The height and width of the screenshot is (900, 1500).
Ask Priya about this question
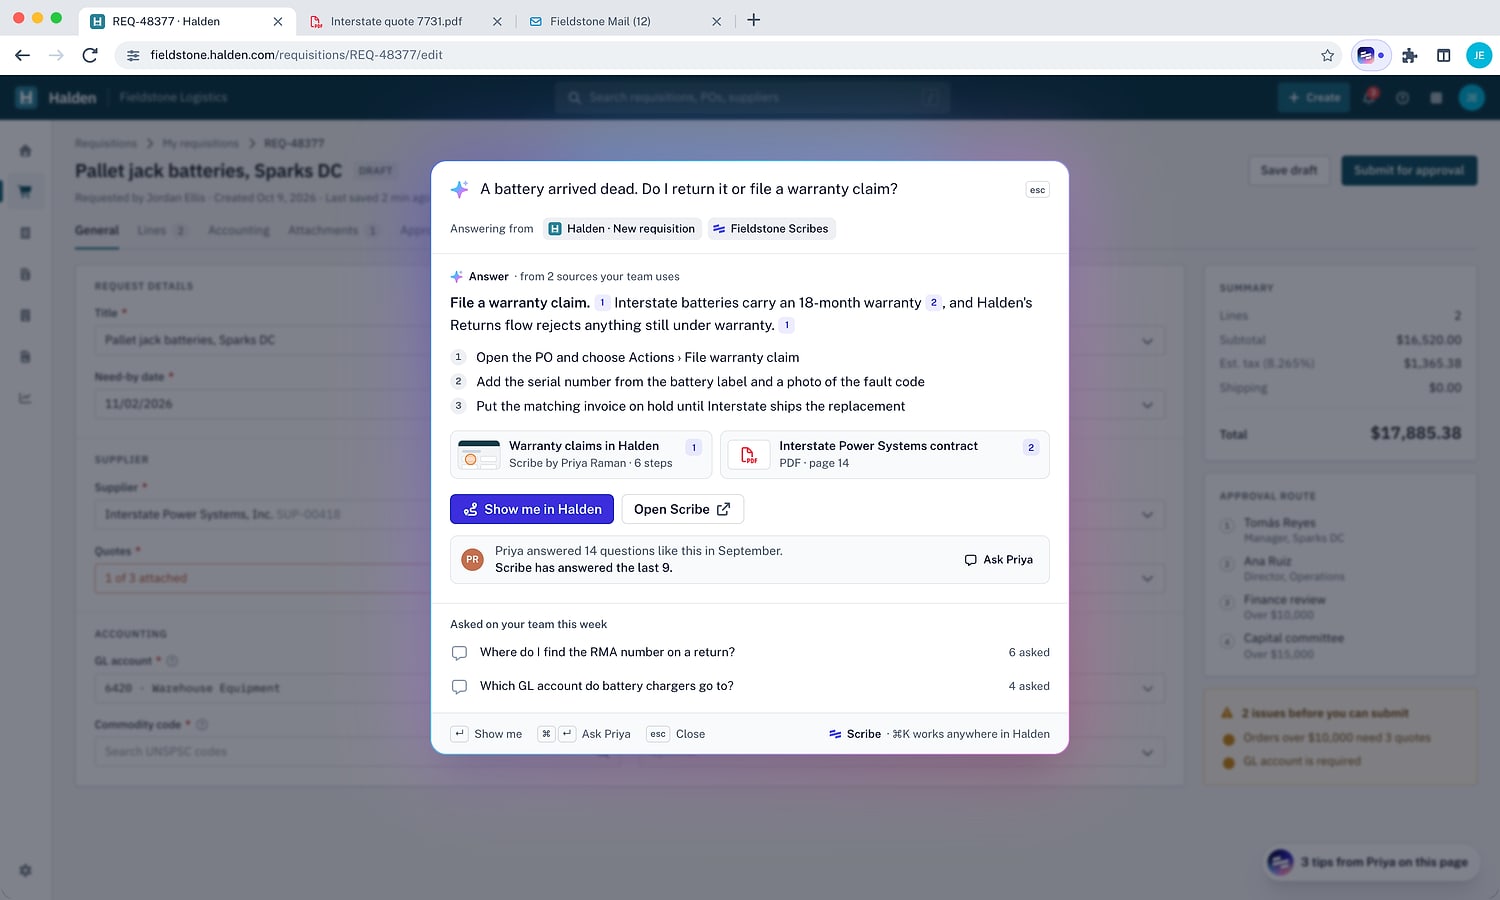(998, 560)
